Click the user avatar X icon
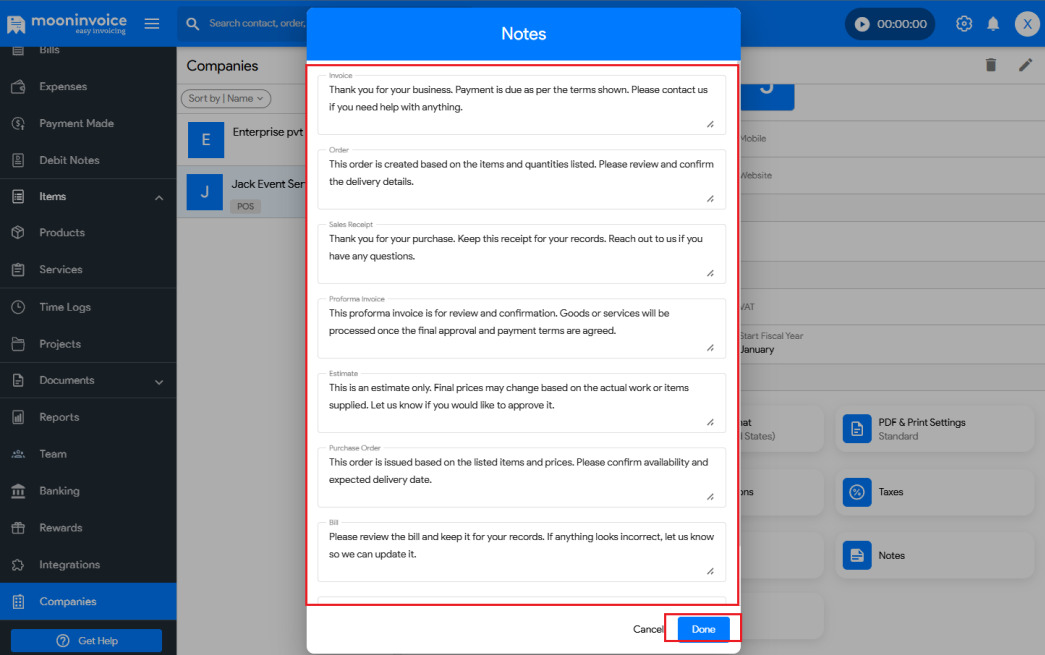The image size is (1045, 655). click(1027, 24)
